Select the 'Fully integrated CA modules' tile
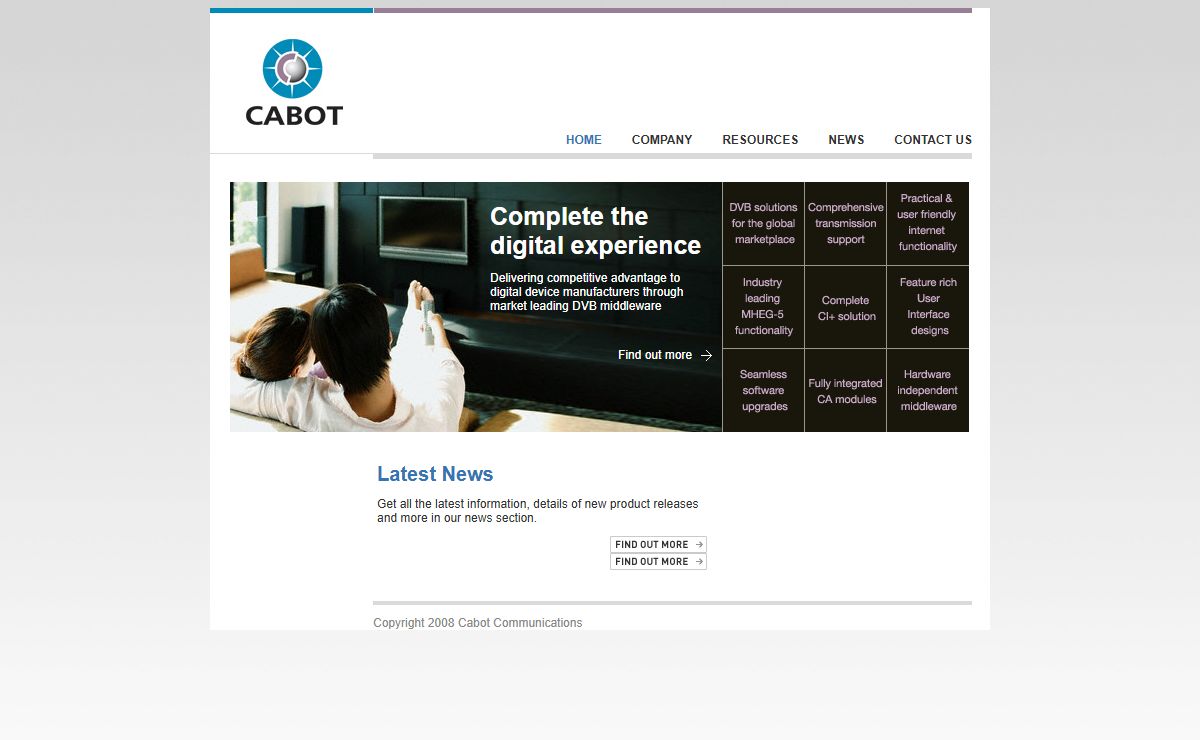Image resolution: width=1200 pixels, height=740 pixels. click(845, 390)
